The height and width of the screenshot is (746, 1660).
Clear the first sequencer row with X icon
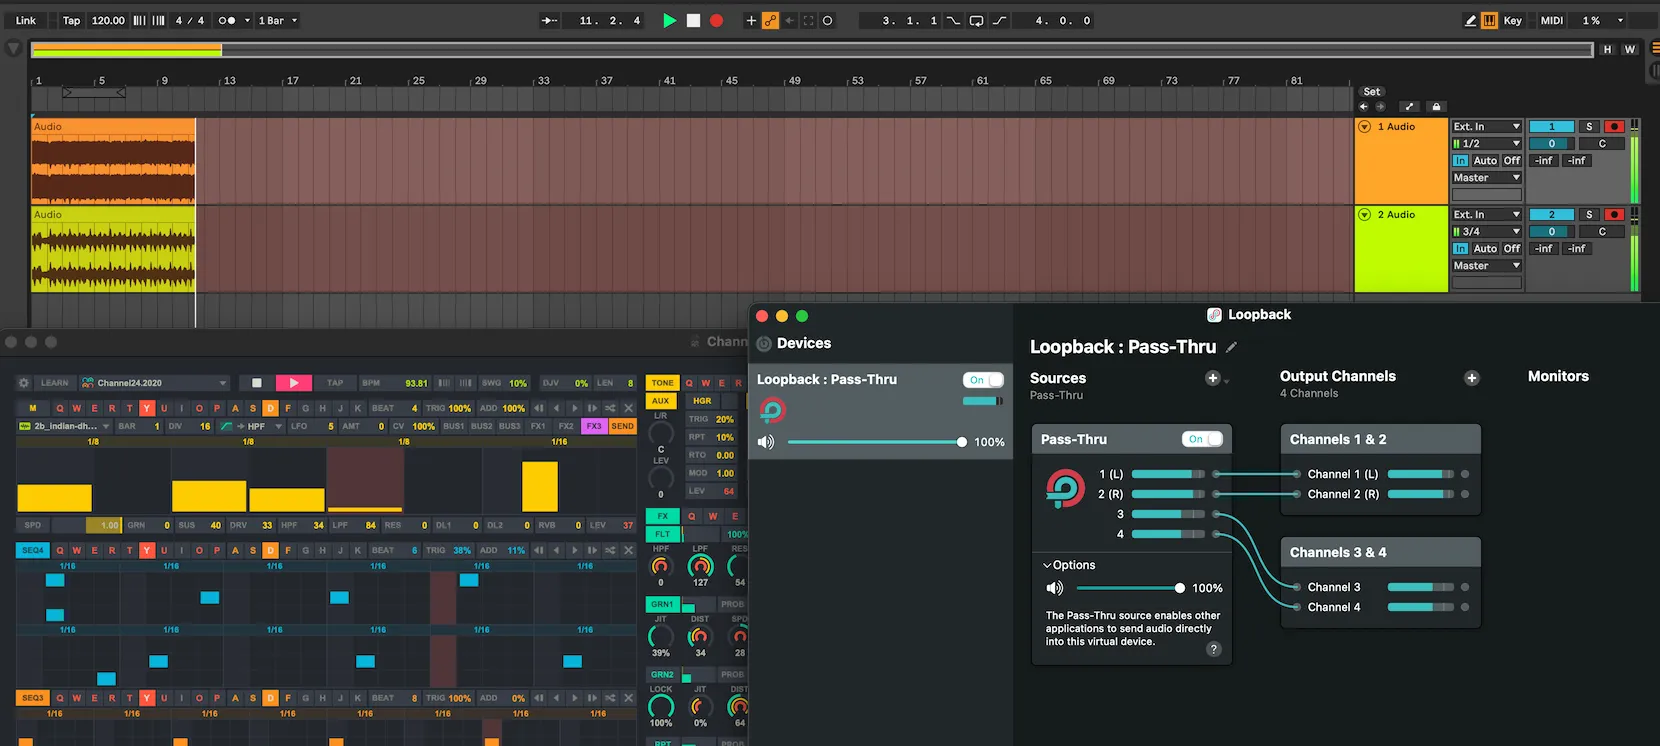[x=628, y=408]
